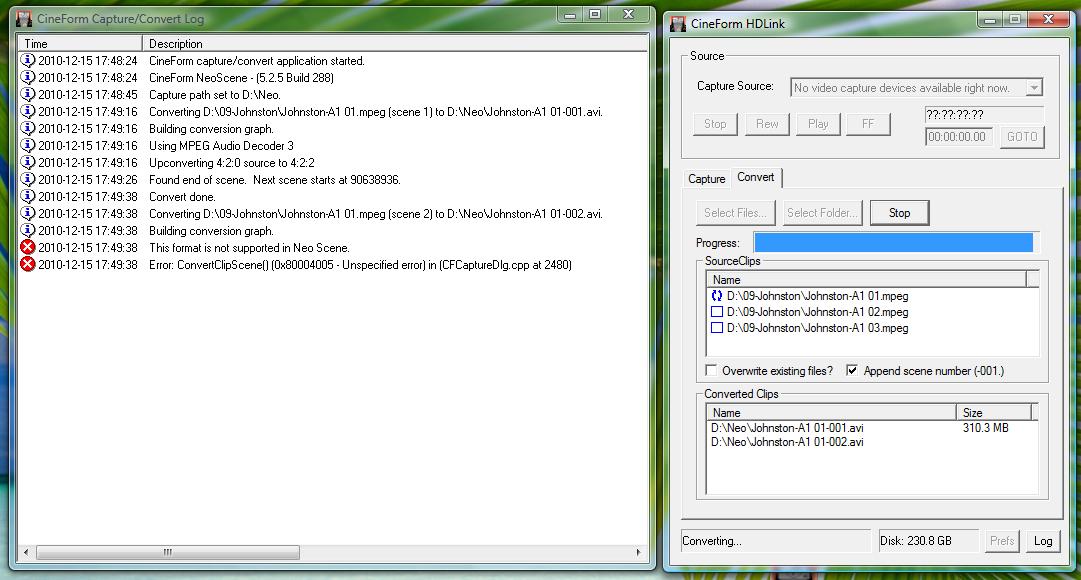1081x580 pixels.
Task: Click the red error icon beside ConvertClipScene error
Action: (28, 264)
